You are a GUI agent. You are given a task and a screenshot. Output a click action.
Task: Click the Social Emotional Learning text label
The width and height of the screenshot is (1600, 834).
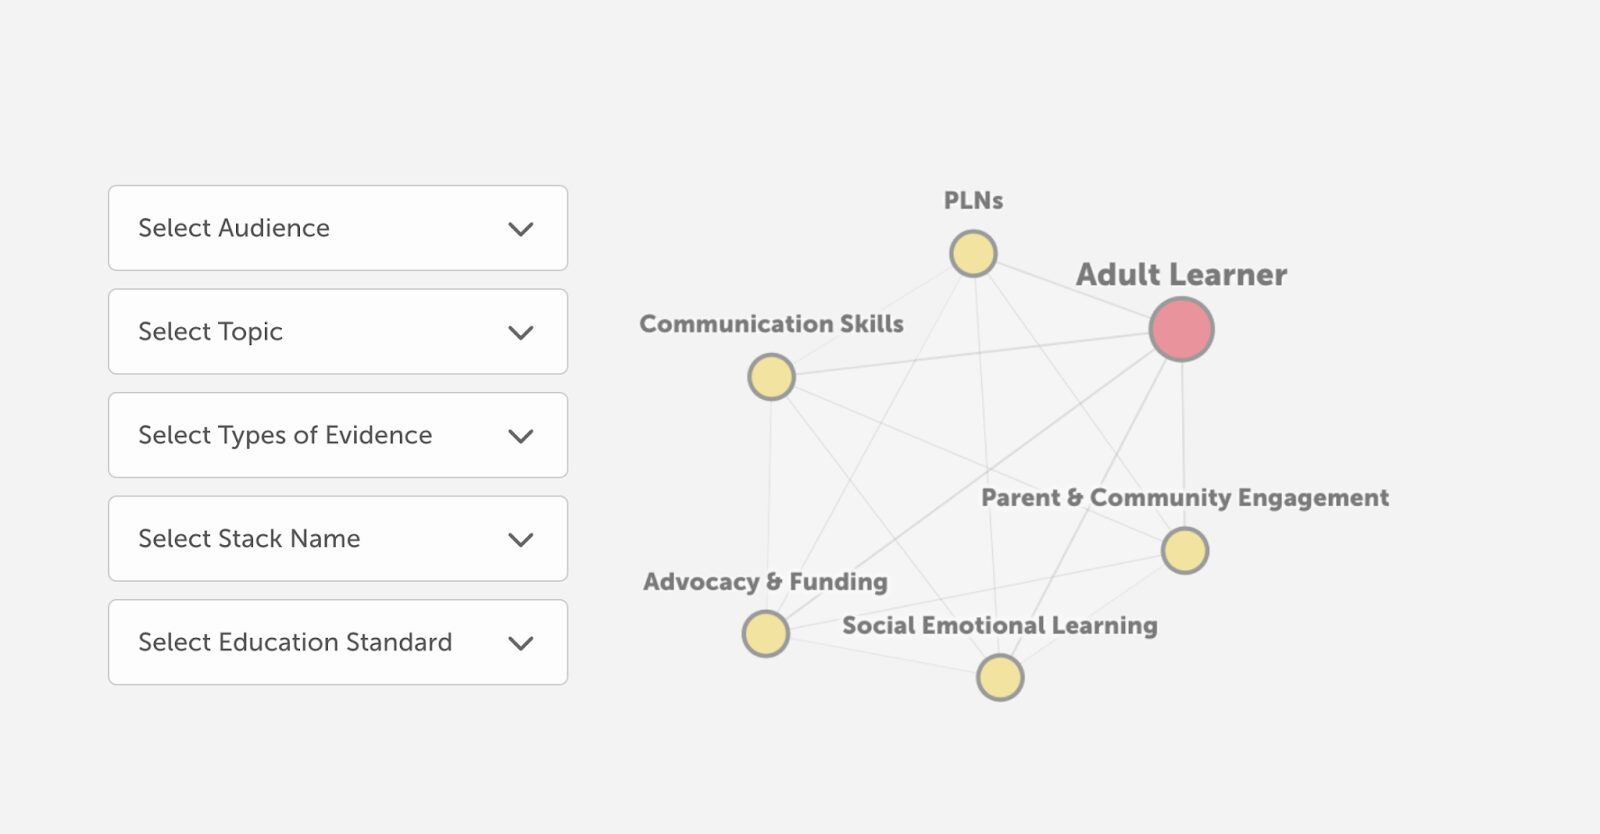[1000, 626]
